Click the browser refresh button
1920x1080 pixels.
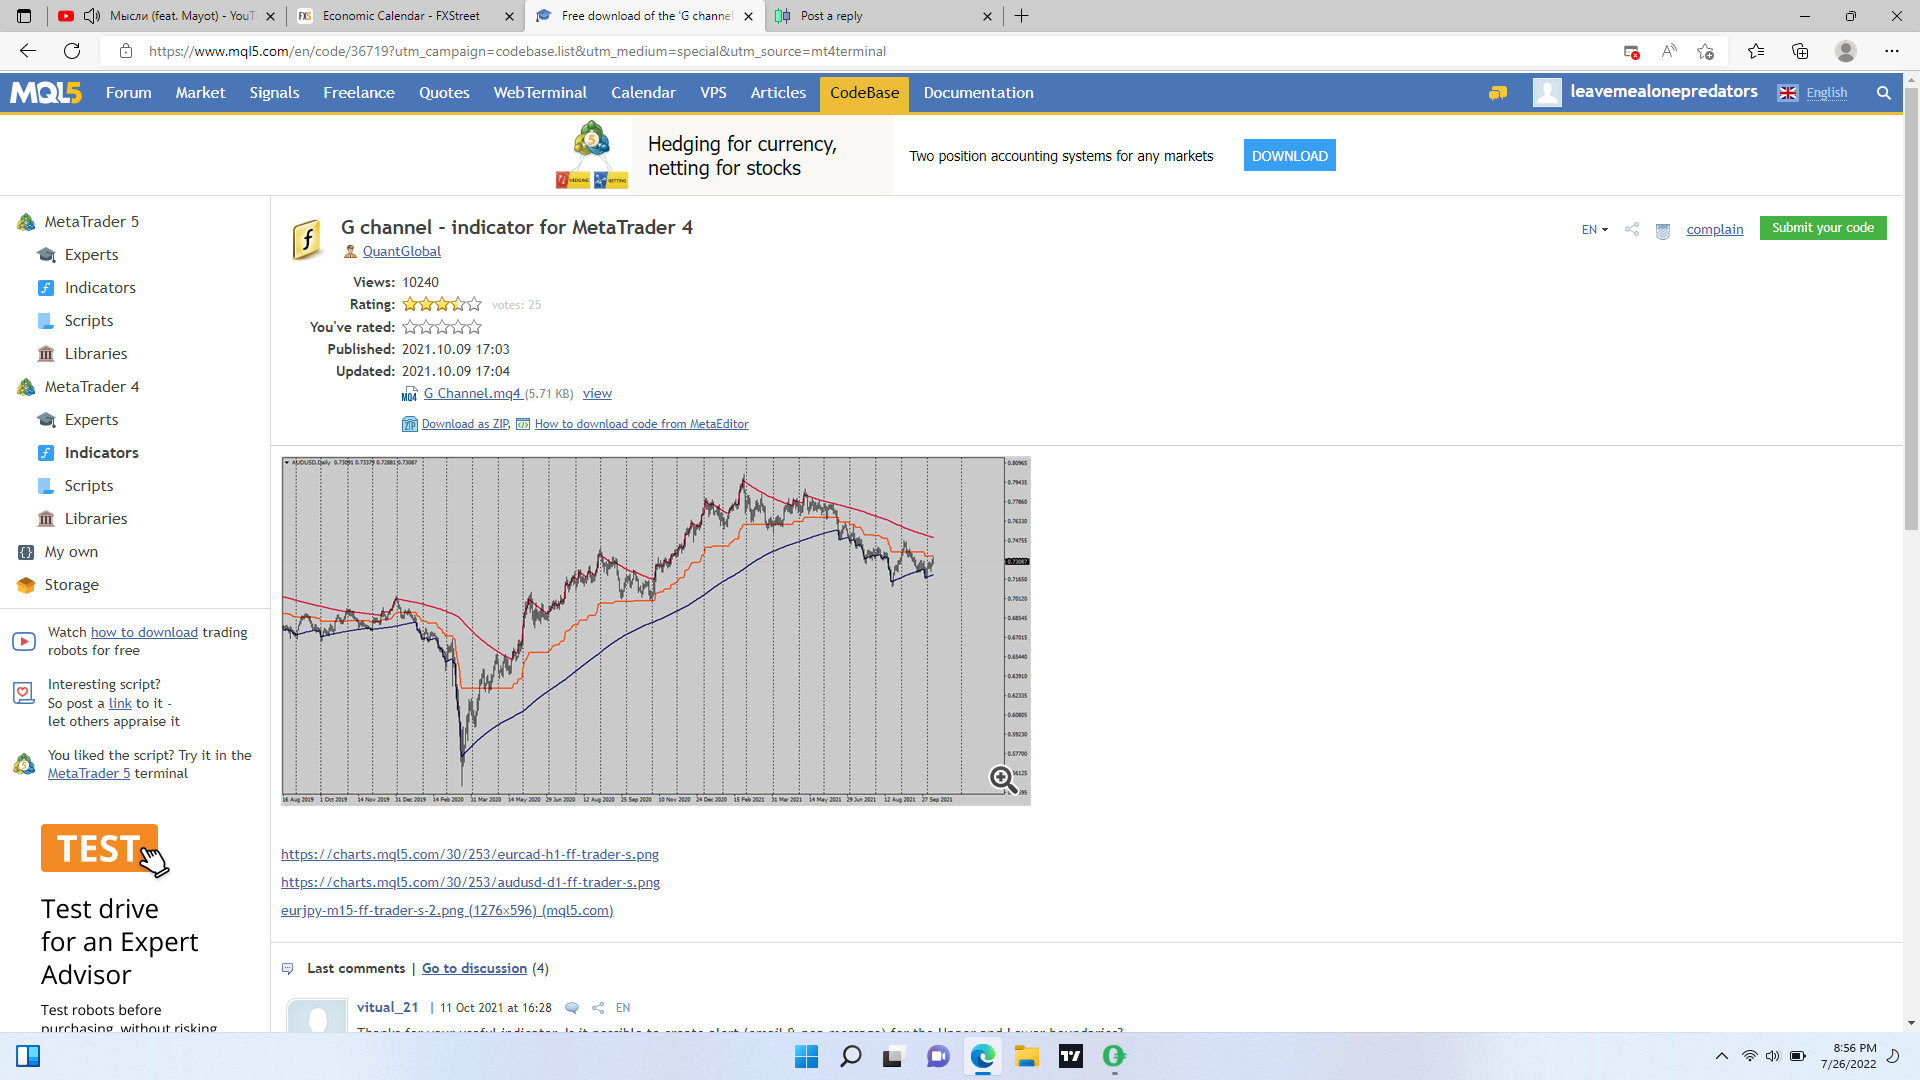click(72, 51)
